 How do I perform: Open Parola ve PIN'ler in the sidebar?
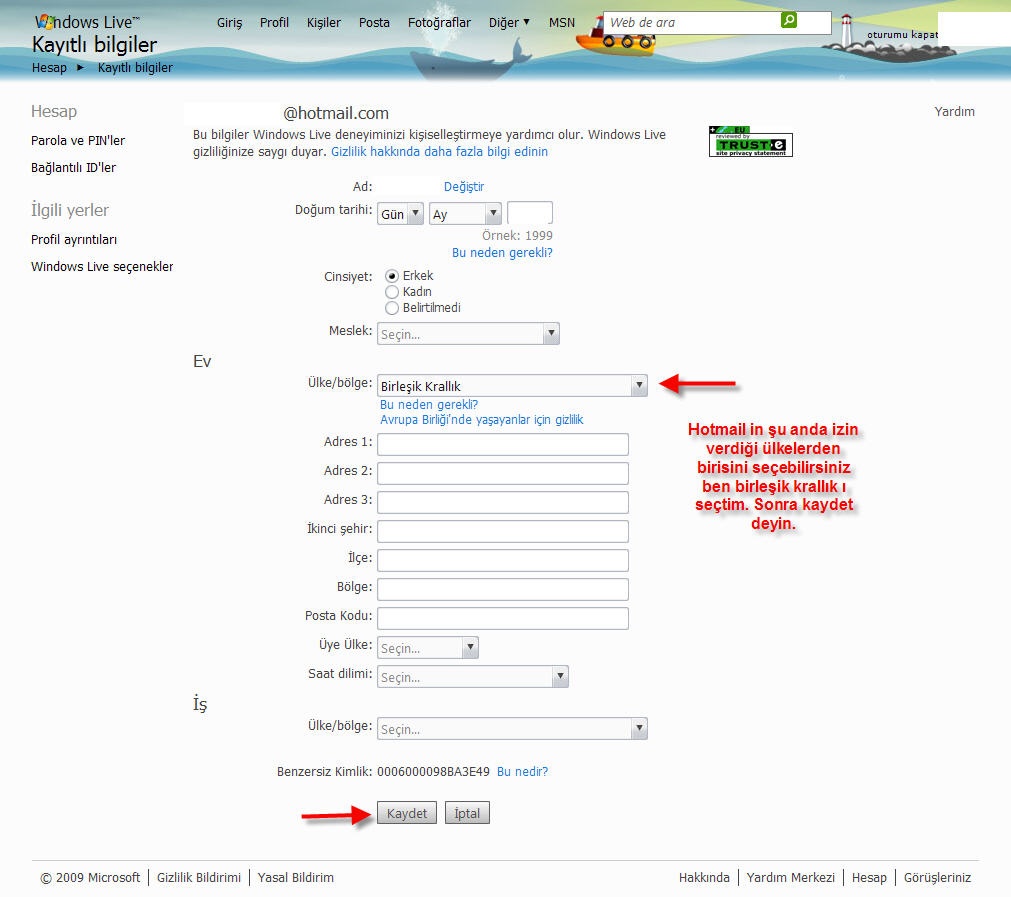click(x=78, y=141)
